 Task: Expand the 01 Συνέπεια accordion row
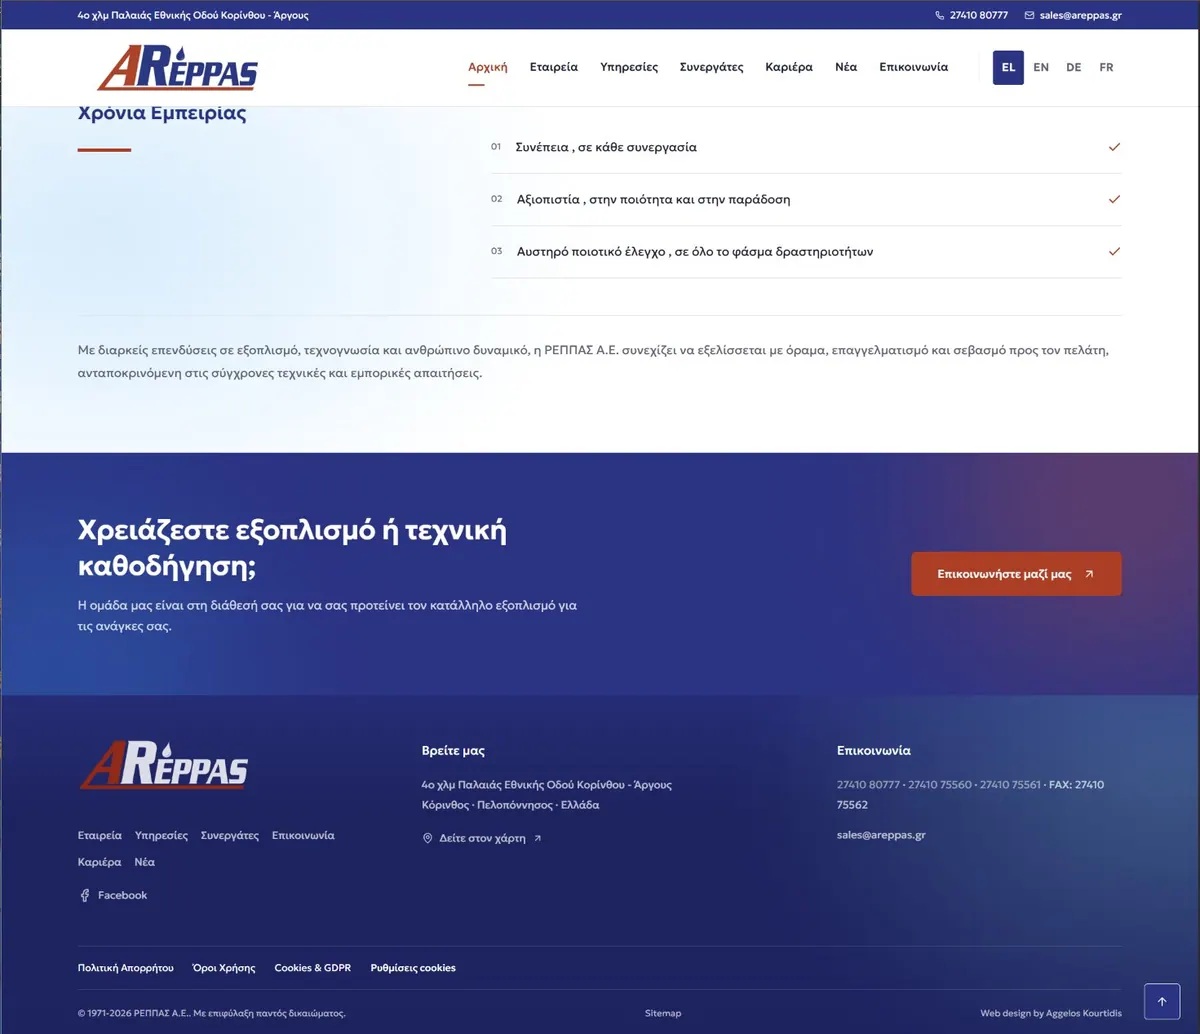pos(806,147)
